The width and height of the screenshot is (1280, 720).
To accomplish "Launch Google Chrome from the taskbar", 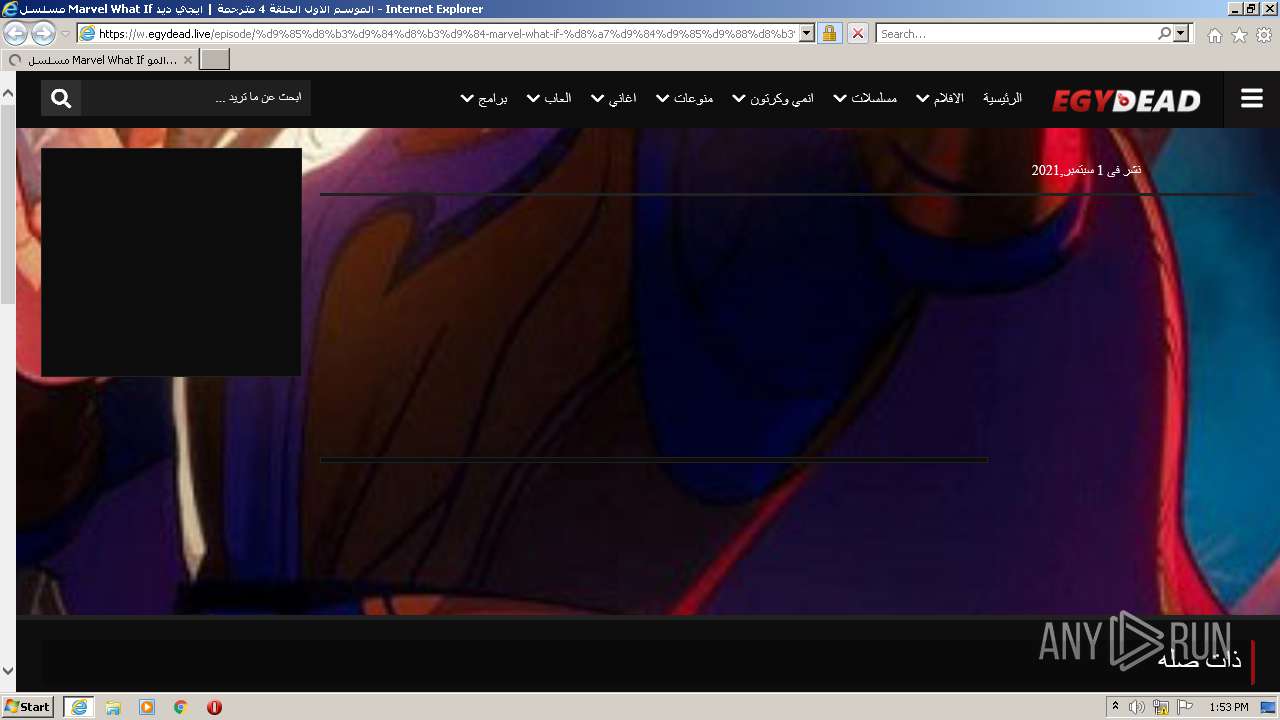I will point(181,707).
